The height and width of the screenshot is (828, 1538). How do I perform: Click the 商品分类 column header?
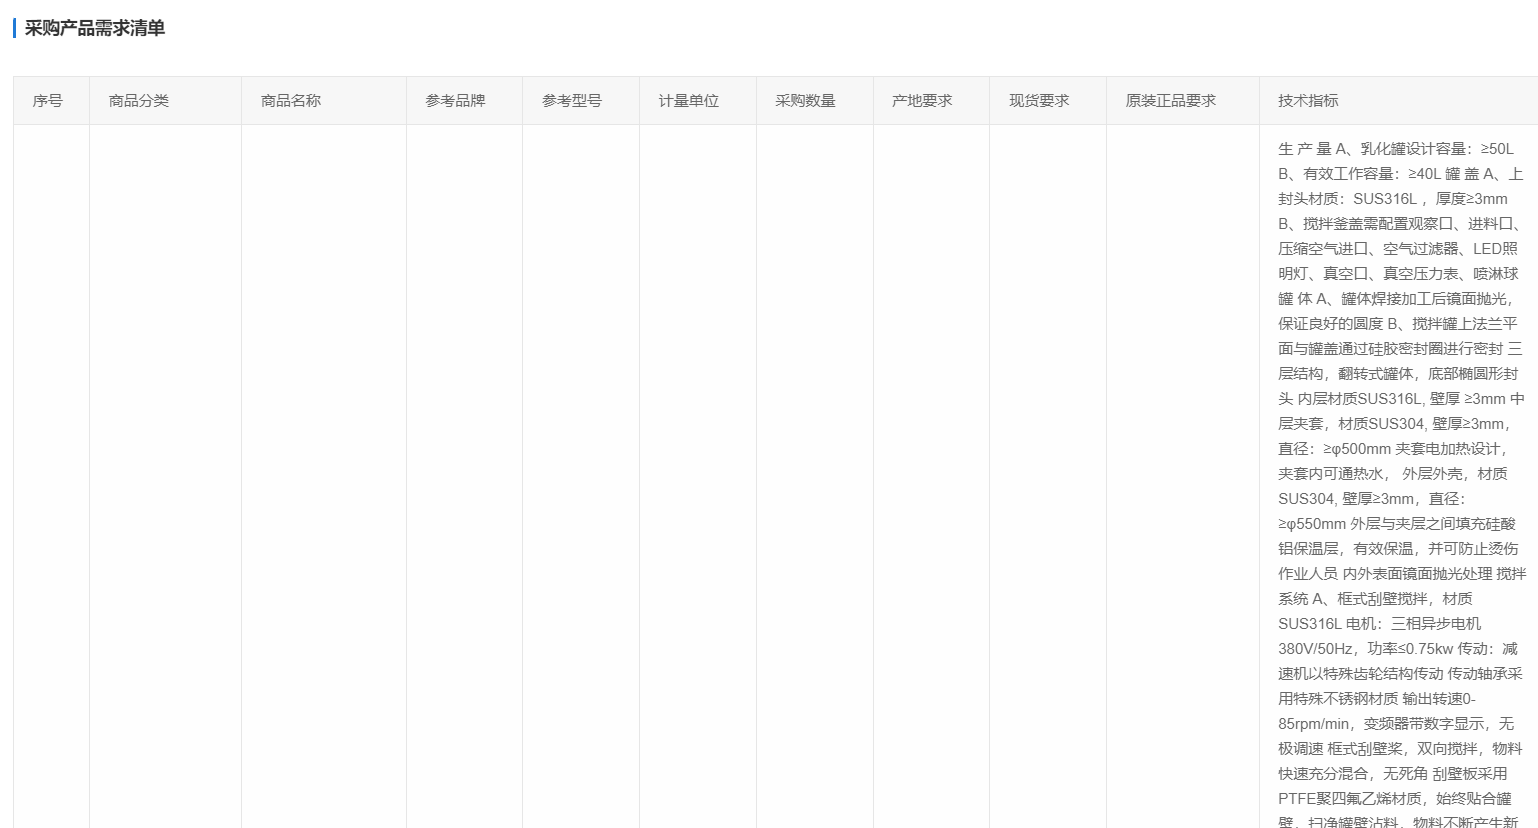[x=139, y=101]
